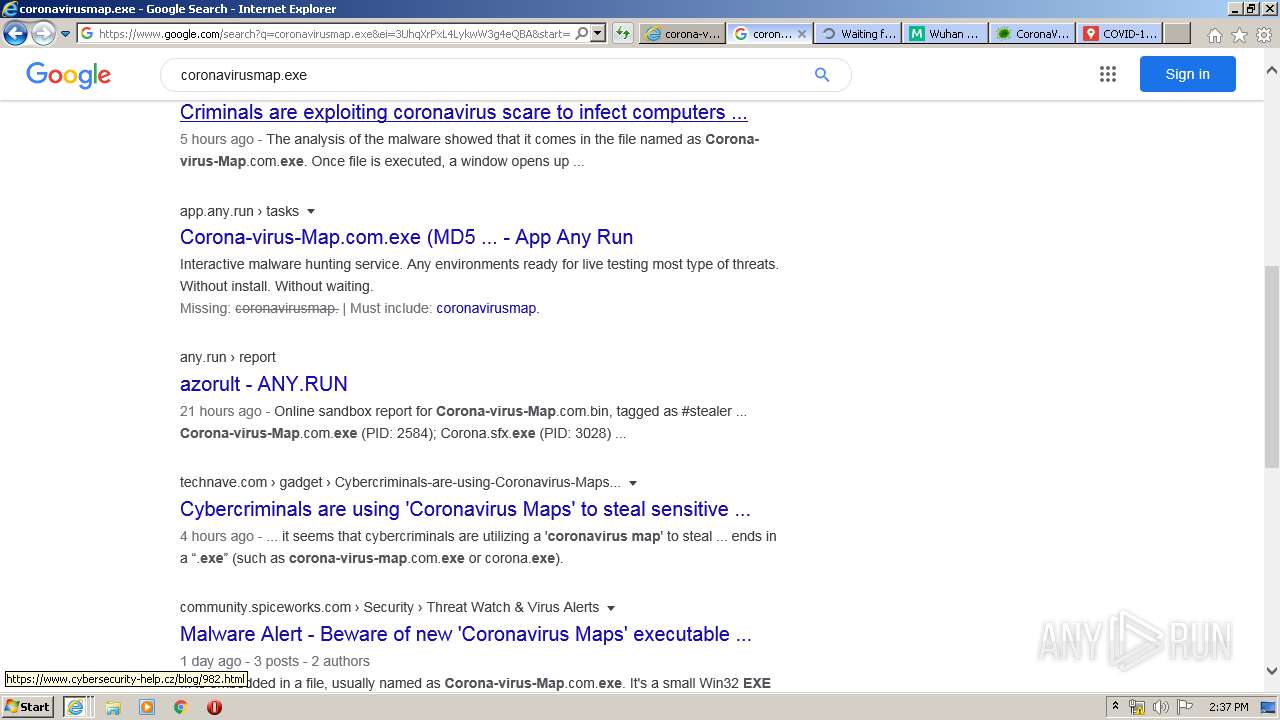Click the volume speaker tray icon
Screen dimensions: 1280x720
tap(1161, 707)
